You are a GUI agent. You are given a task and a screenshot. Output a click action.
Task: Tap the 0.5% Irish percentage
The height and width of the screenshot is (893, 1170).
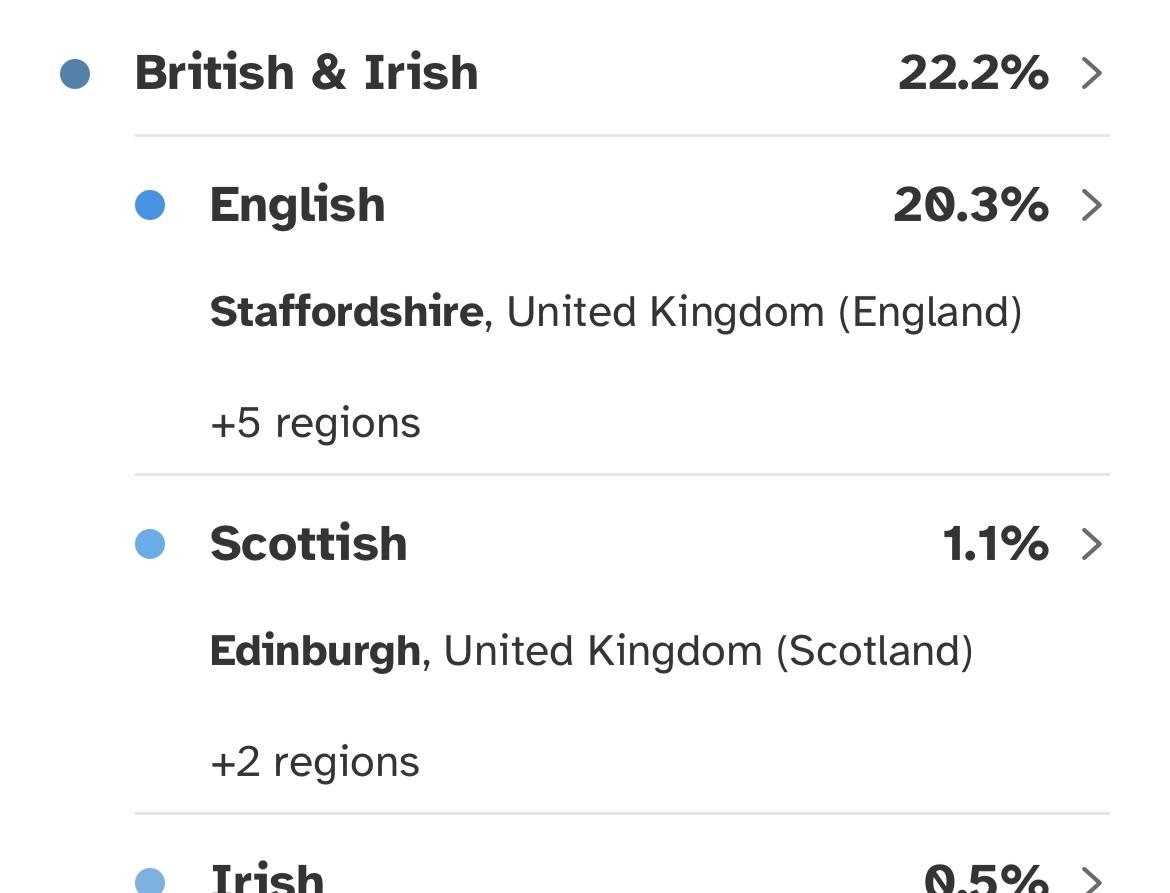985,878
